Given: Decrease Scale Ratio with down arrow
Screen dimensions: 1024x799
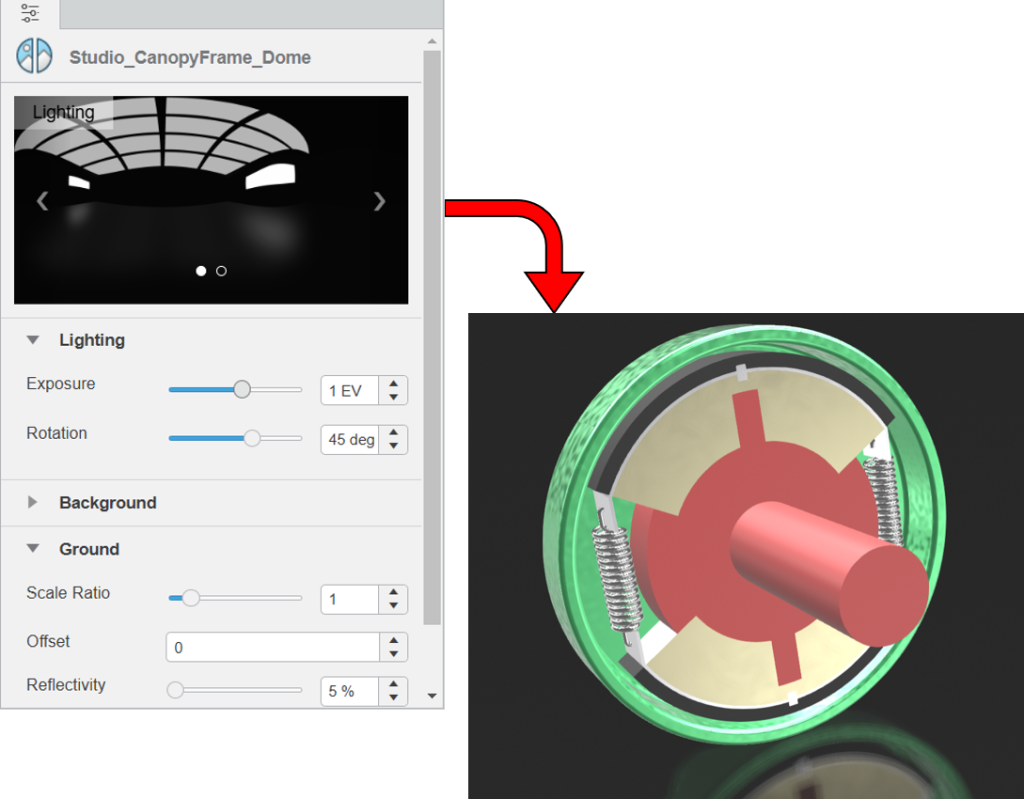Looking at the screenshot, I should [393, 606].
